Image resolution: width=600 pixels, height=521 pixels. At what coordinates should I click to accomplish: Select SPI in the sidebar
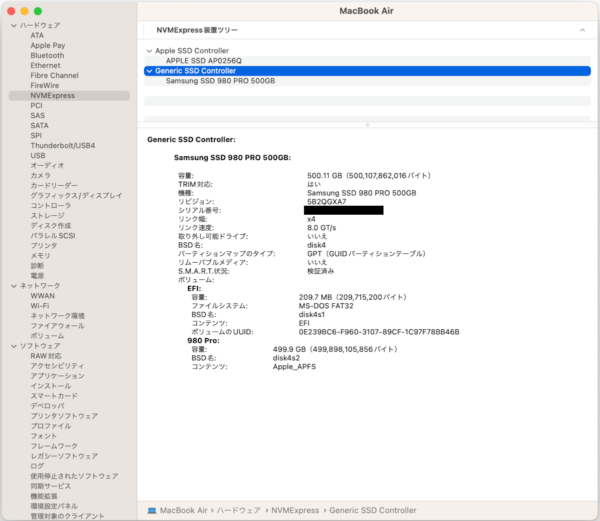click(x=36, y=135)
